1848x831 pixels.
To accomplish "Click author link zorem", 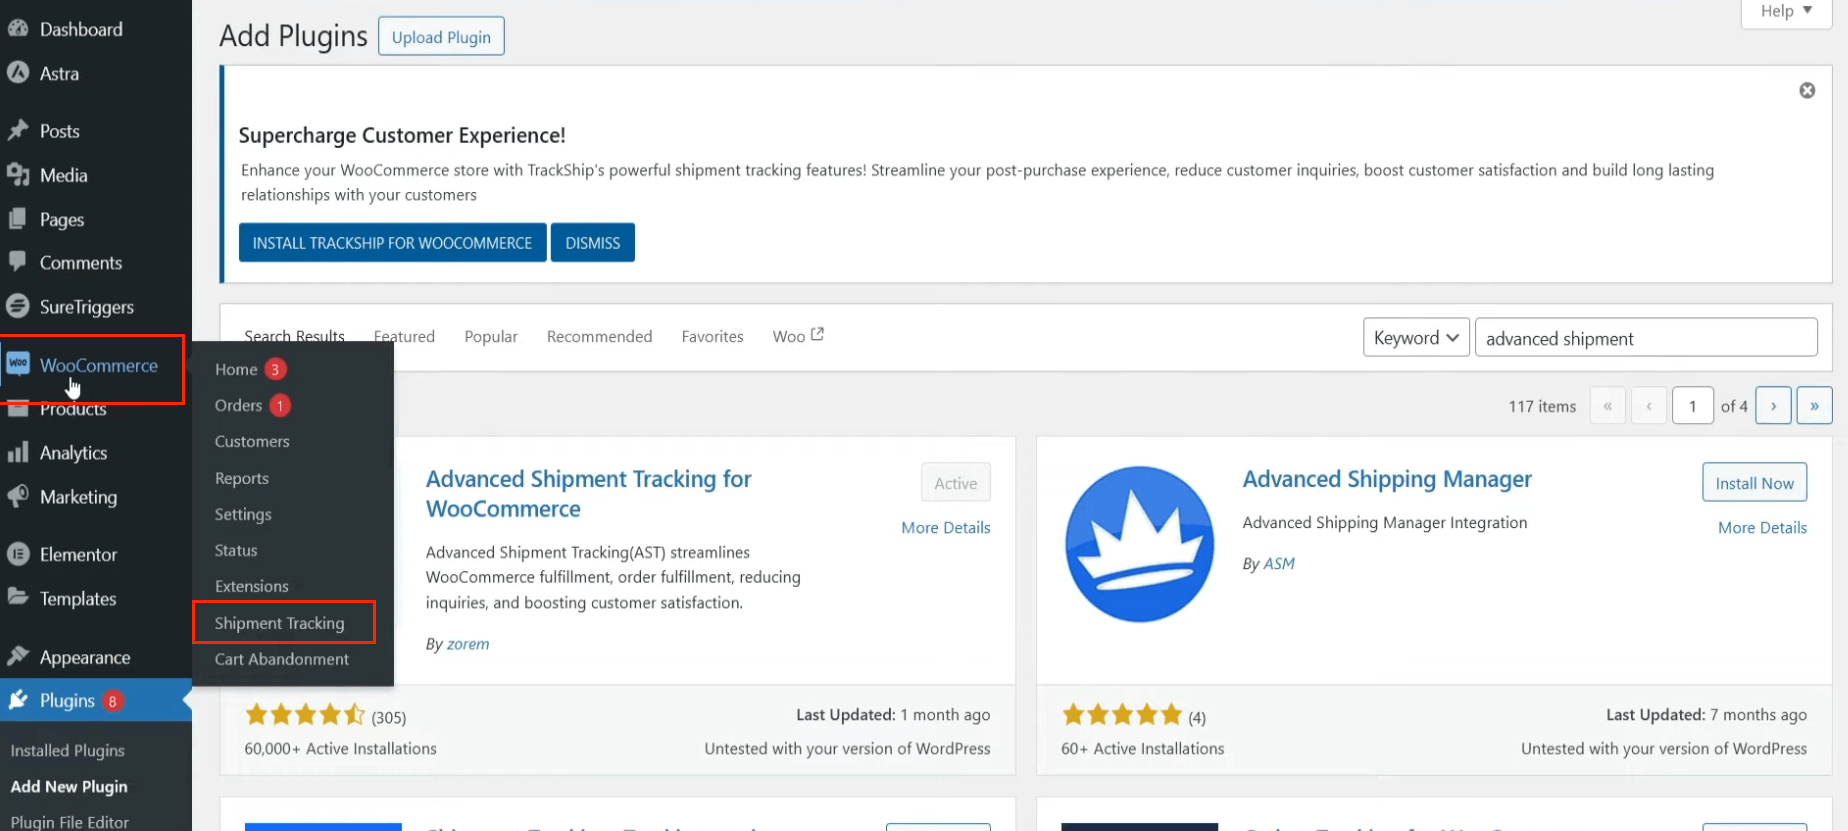I will point(468,644).
